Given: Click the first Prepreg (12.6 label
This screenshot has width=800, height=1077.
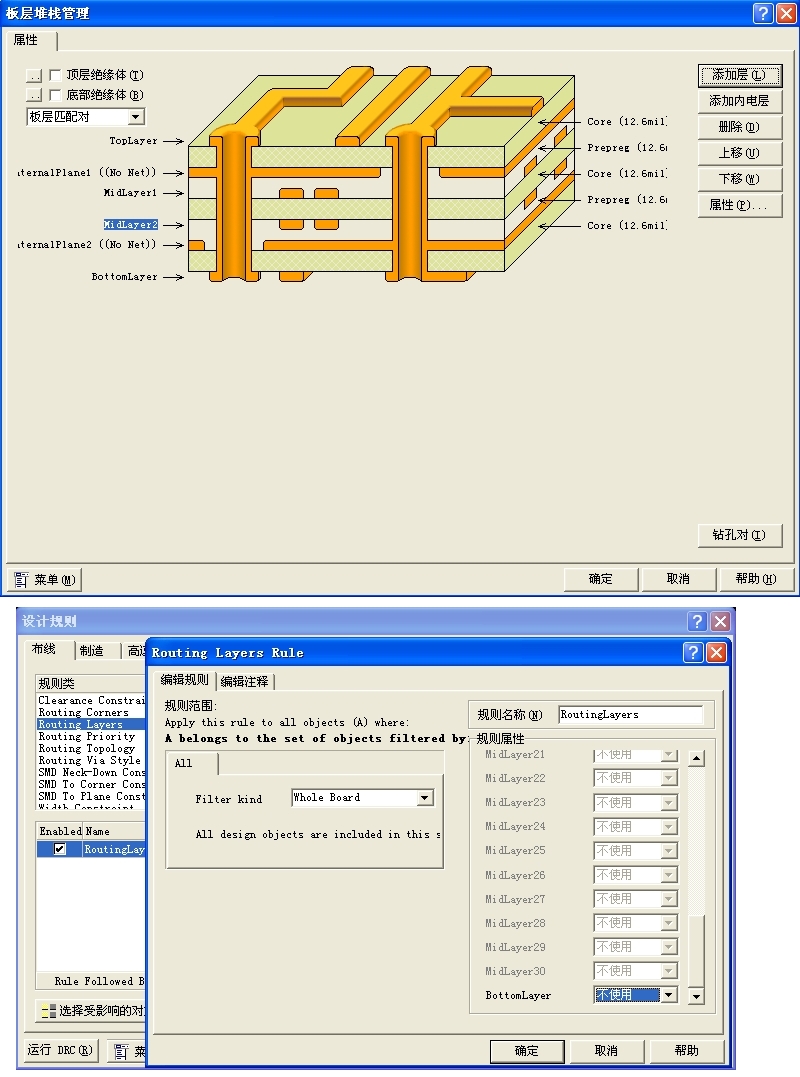Looking at the screenshot, I should [x=626, y=148].
